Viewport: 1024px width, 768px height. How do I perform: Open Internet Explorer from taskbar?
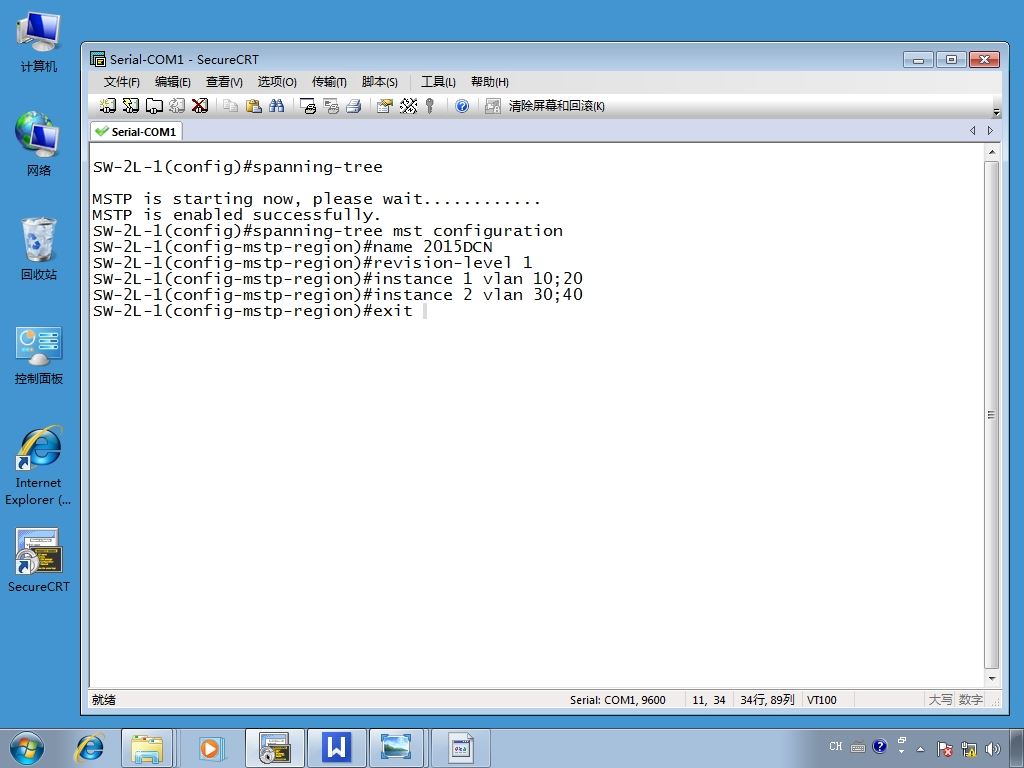[89, 748]
